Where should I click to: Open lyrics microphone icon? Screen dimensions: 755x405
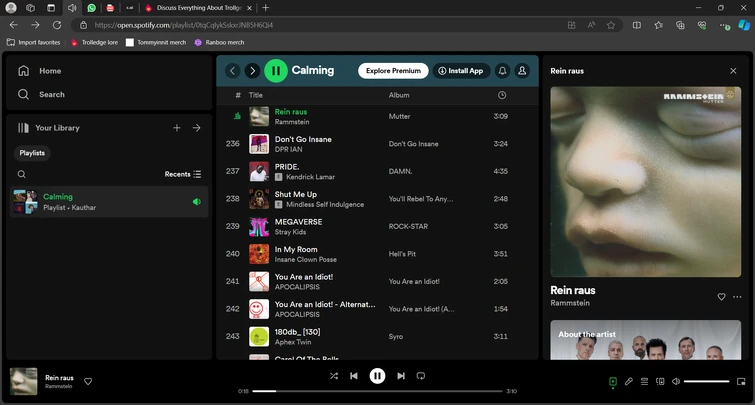[x=629, y=381]
